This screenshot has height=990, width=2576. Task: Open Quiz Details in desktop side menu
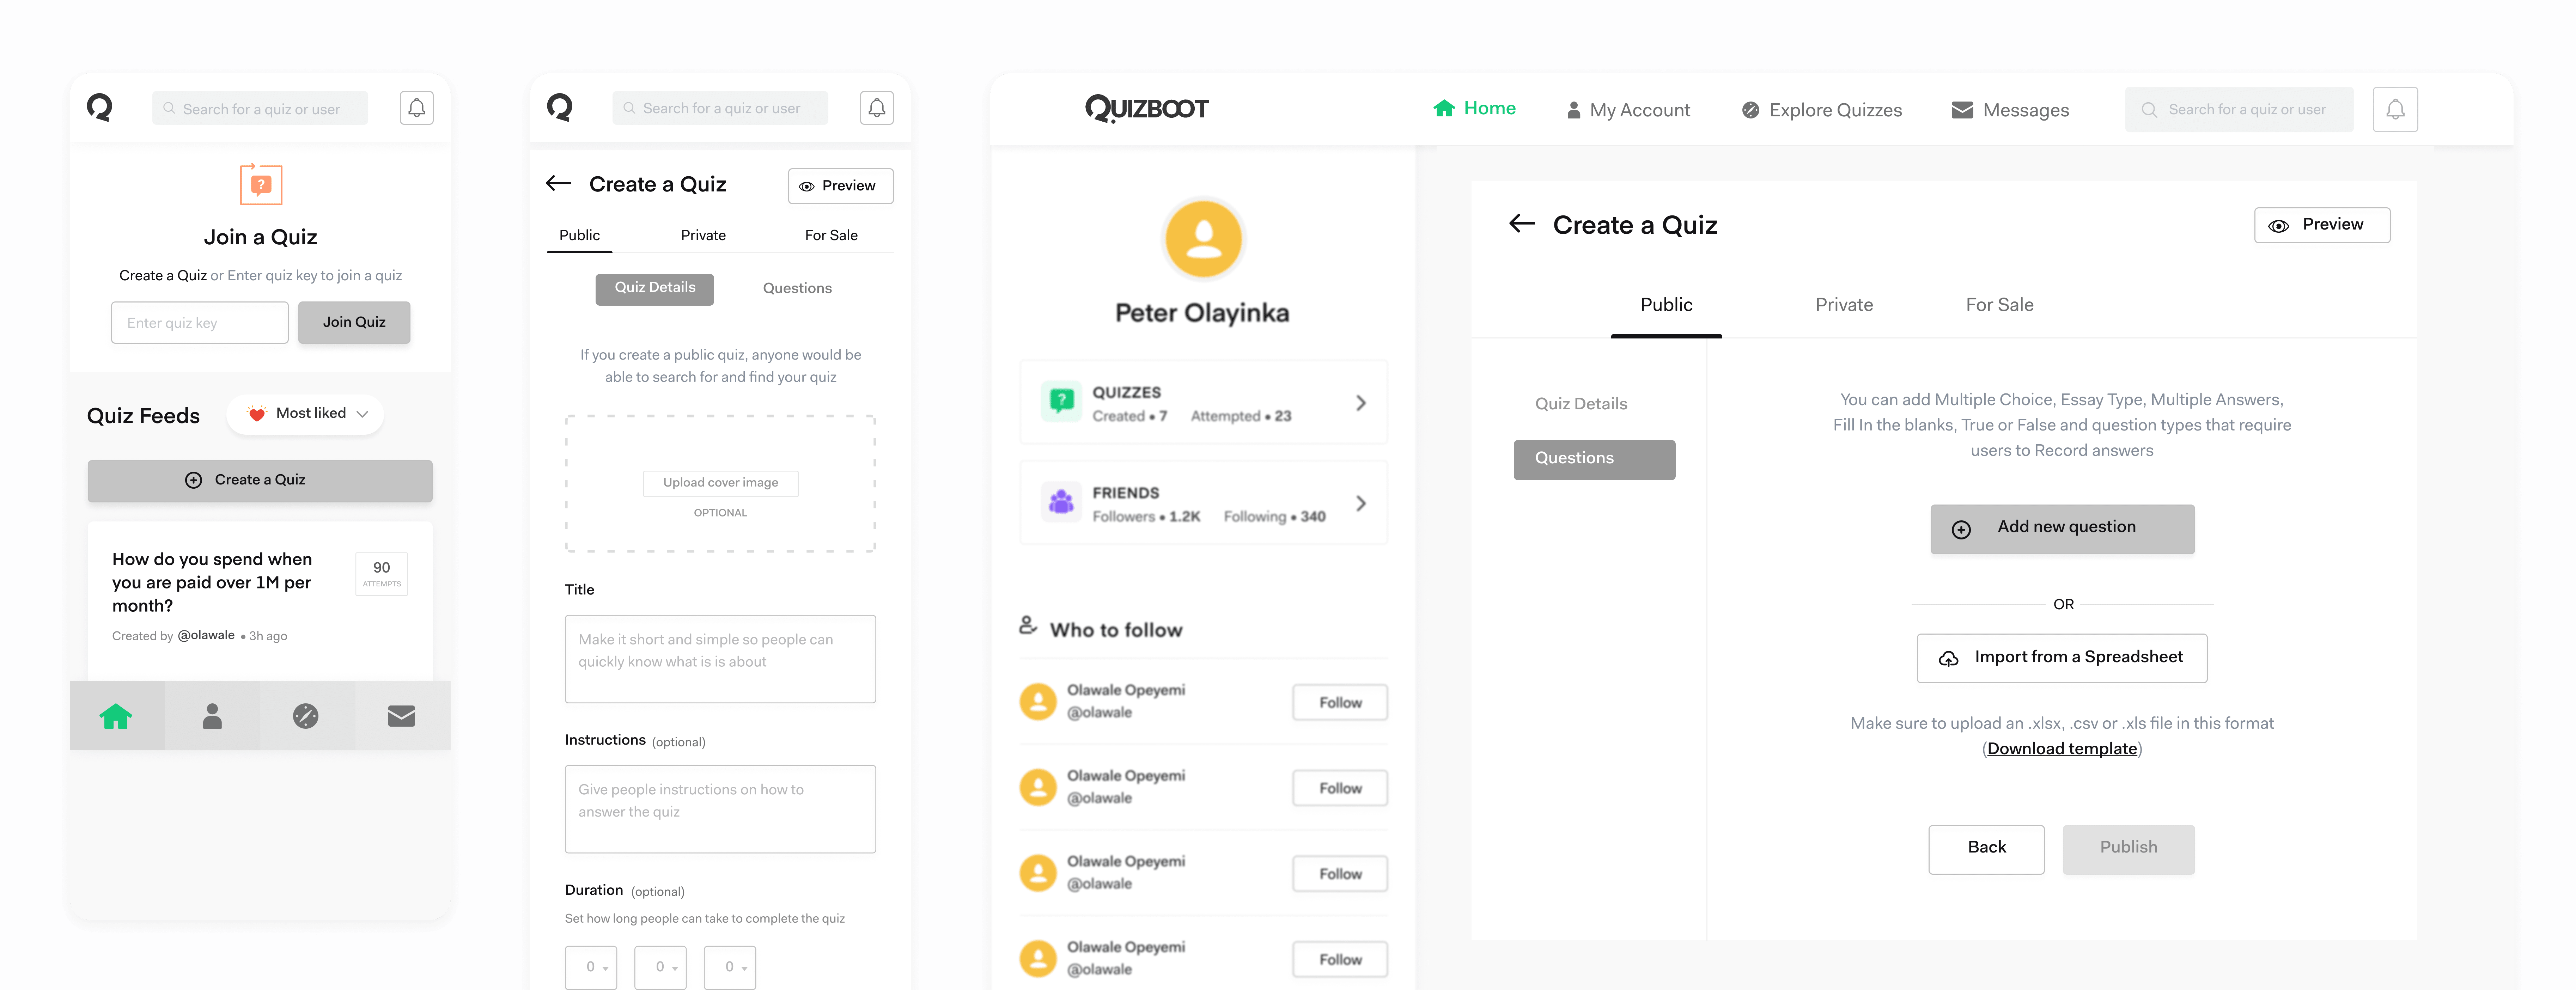[x=1581, y=404]
